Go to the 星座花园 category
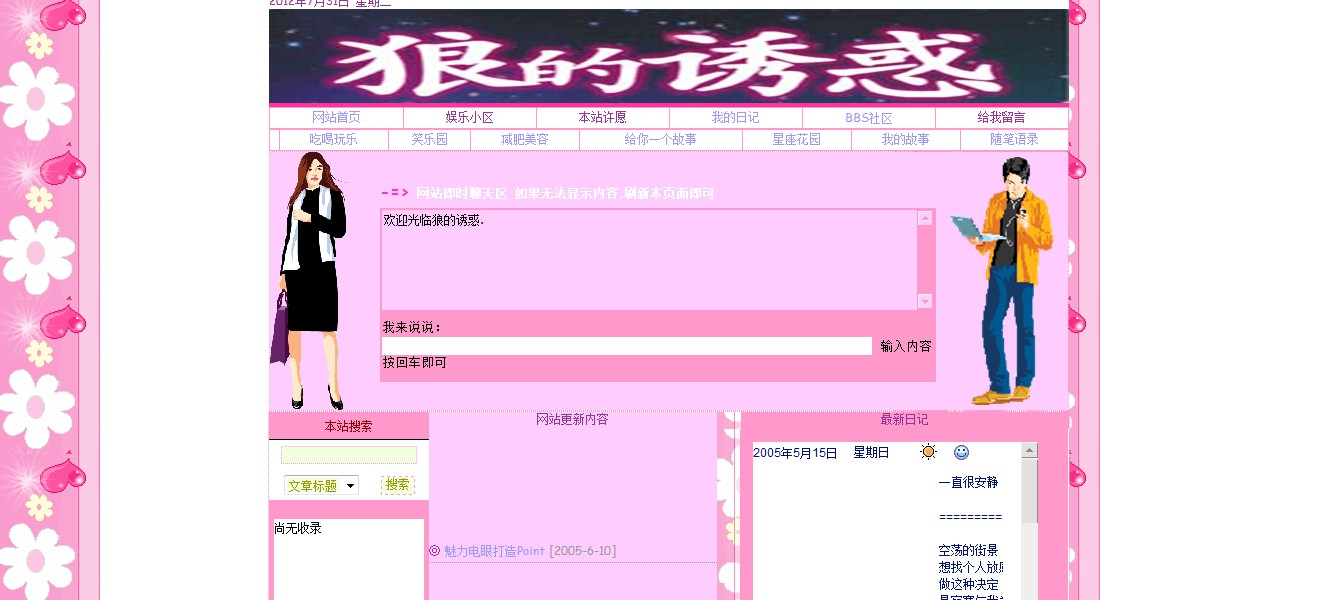The image size is (1327, 600). pyautogui.click(x=797, y=140)
